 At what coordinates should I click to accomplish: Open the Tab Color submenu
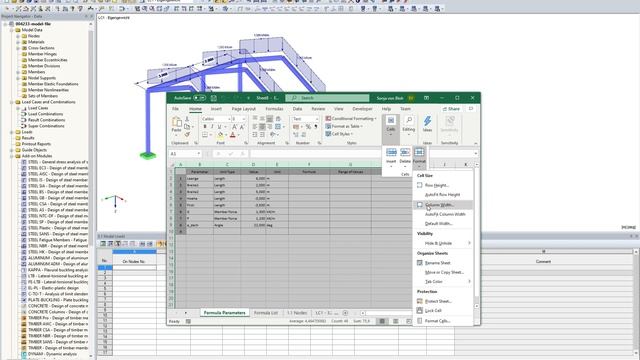tap(443, 282)
